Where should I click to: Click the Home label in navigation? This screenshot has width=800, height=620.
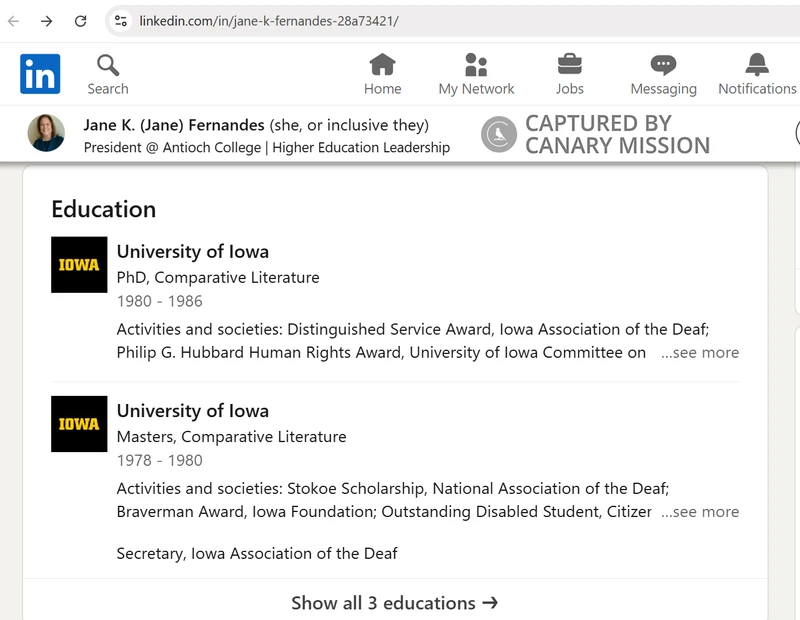click(x=382, y=89)
